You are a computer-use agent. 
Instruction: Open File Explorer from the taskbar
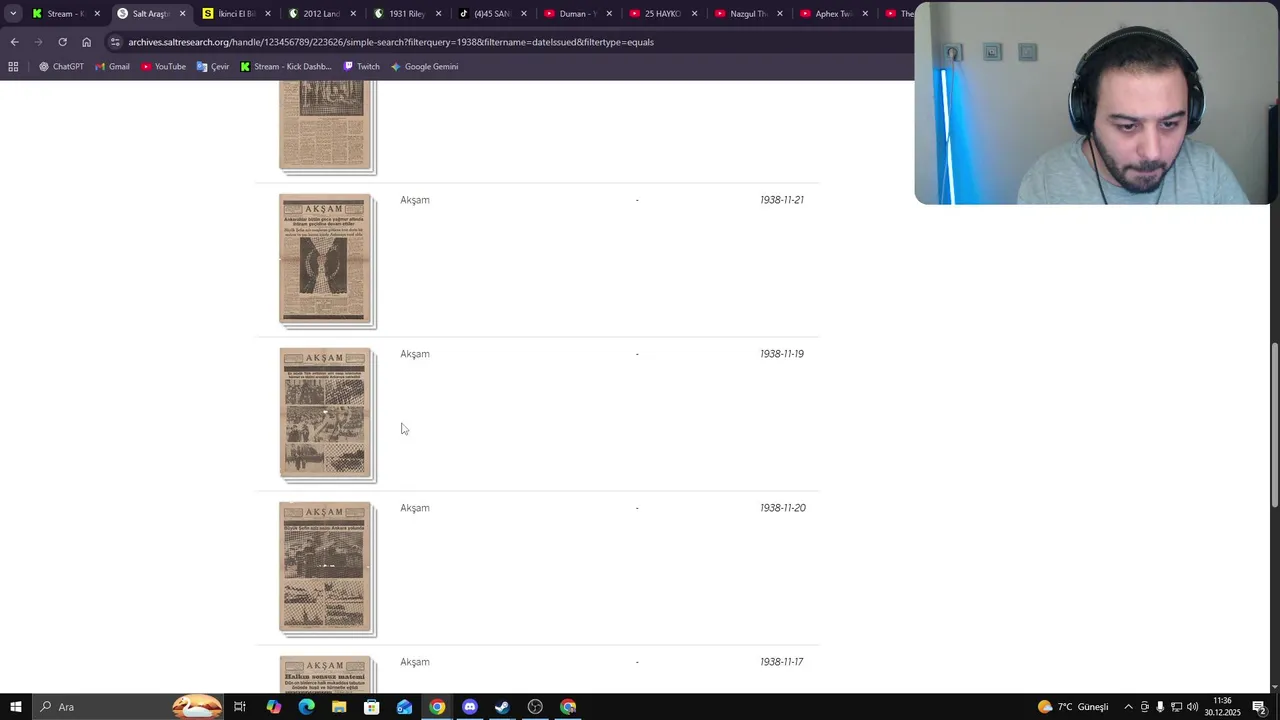click(339, 707)
